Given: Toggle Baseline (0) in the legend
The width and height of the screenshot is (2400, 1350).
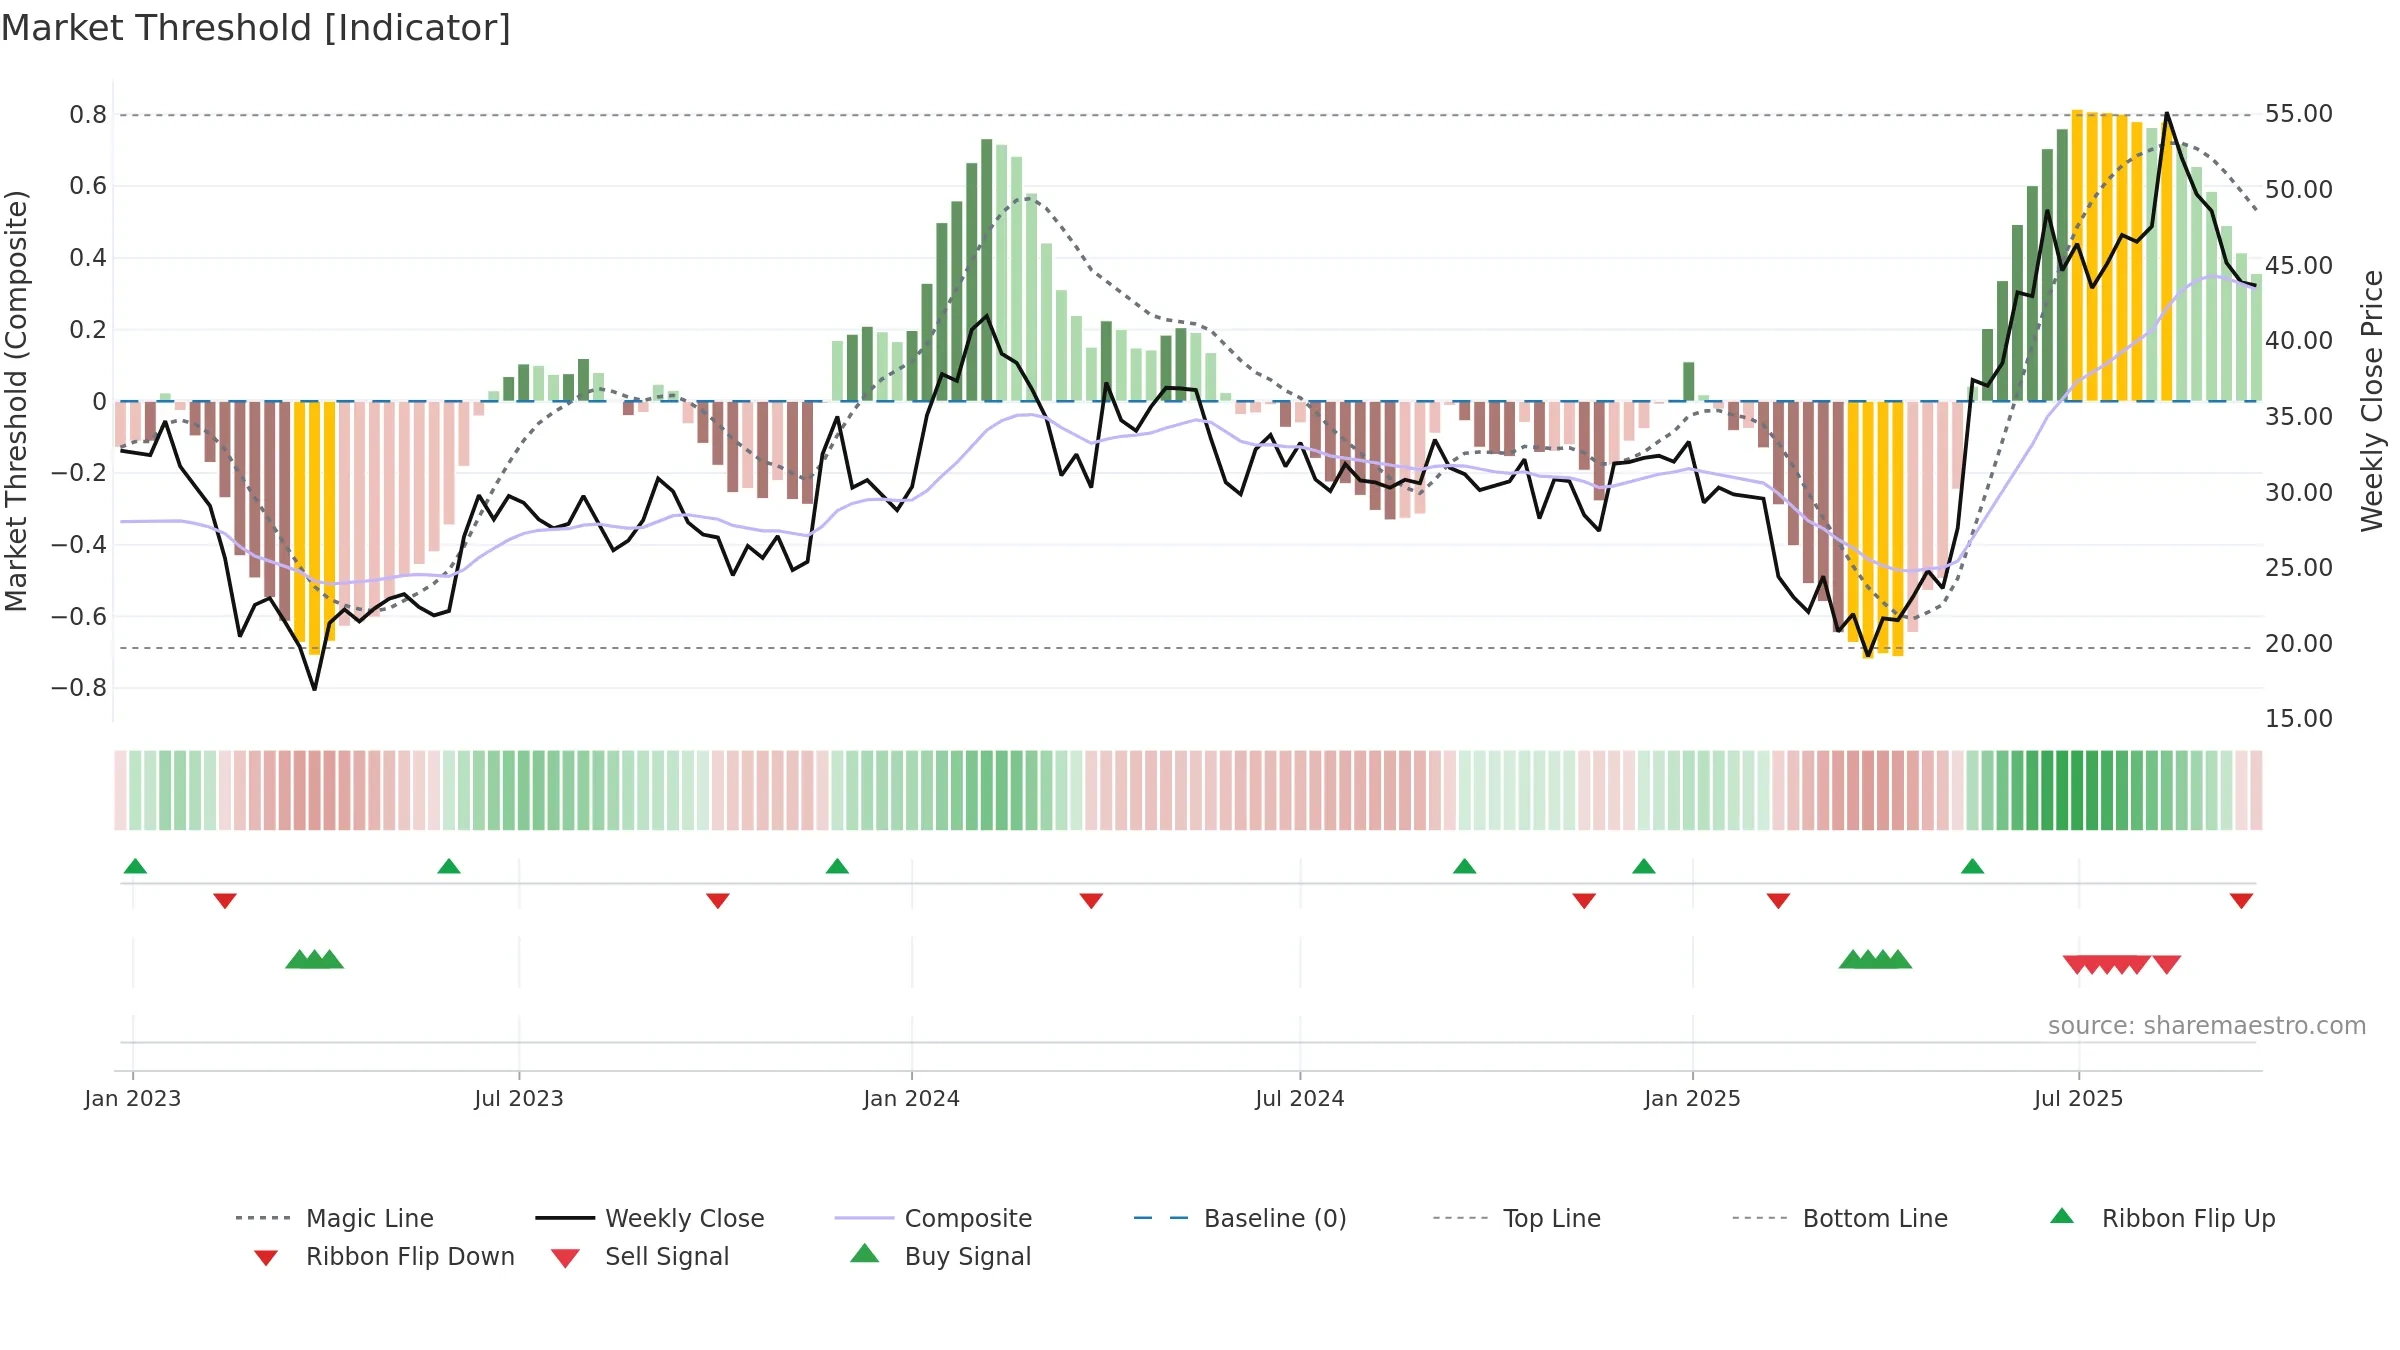Looking at the screenshot, I should pos(1240,1218).
